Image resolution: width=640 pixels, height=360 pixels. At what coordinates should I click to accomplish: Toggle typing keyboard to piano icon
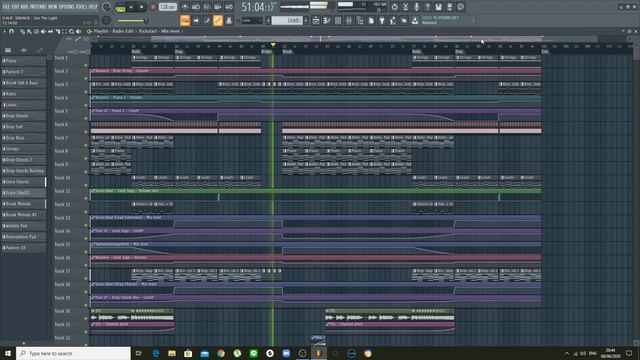pyautogui.click(x=185, y=20)
